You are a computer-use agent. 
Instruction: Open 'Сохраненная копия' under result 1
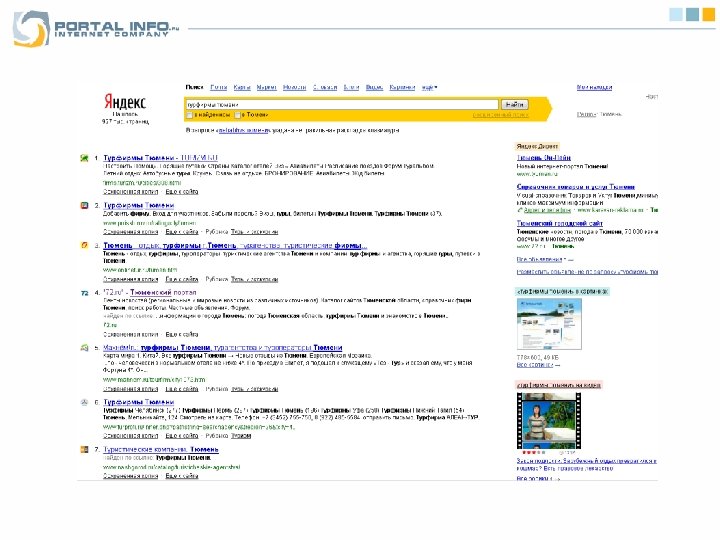coord(130,192)
